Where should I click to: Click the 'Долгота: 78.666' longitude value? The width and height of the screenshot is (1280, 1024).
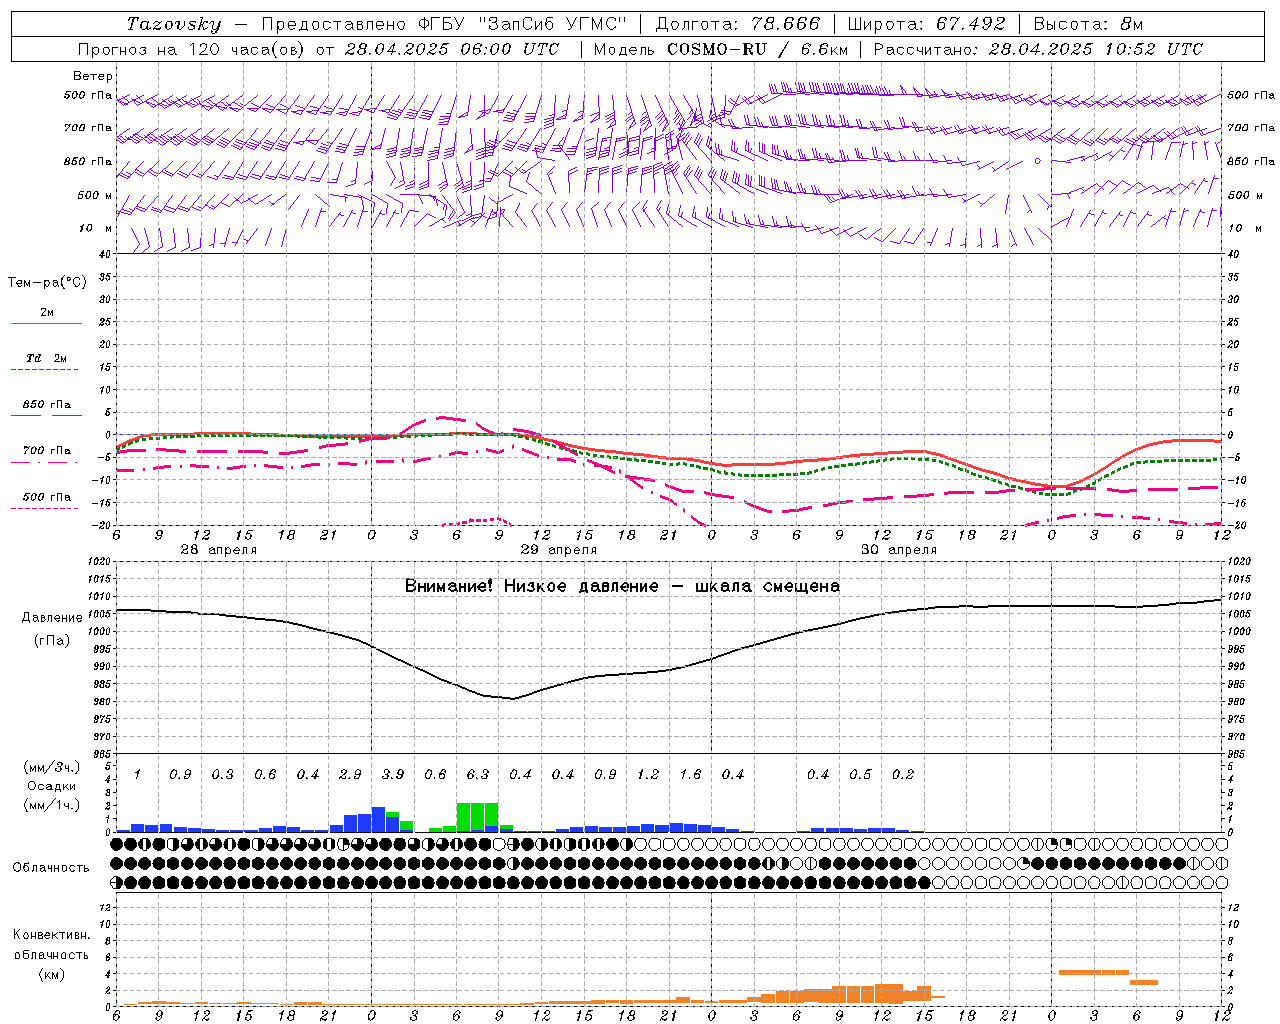(x=737, y=24)
